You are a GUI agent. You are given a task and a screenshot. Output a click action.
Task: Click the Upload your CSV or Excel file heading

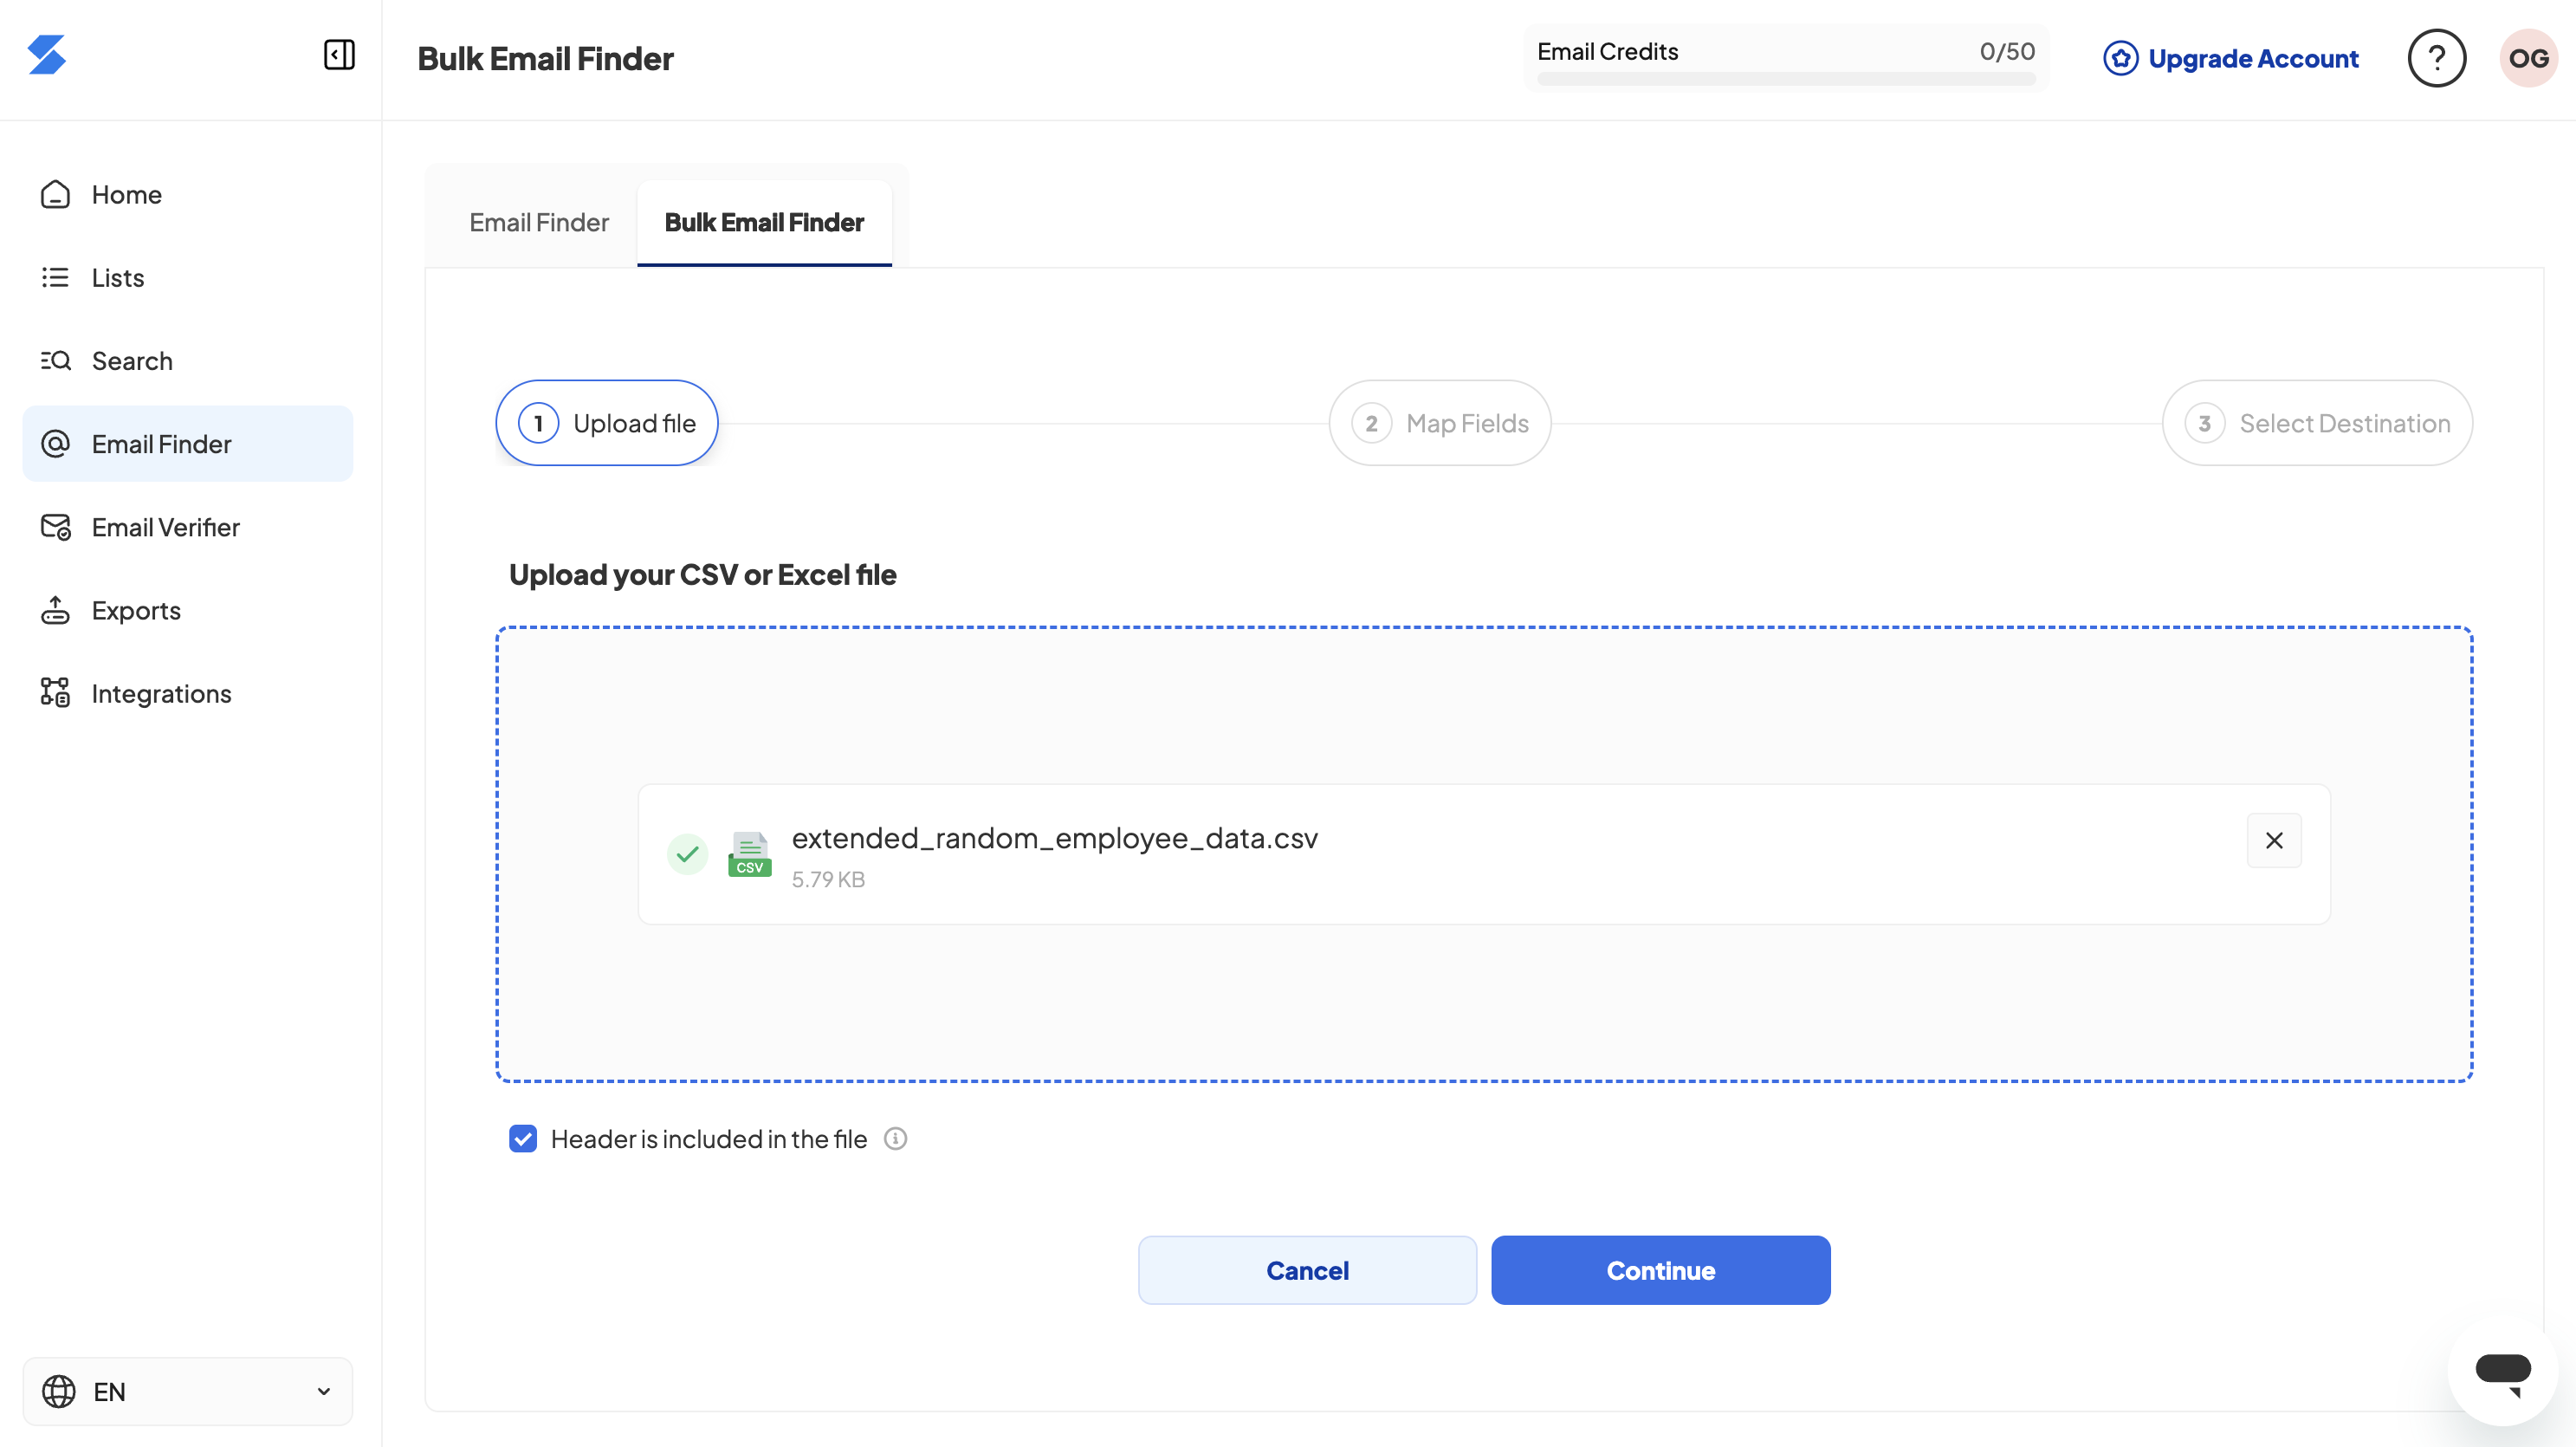(x=703, y=575)
